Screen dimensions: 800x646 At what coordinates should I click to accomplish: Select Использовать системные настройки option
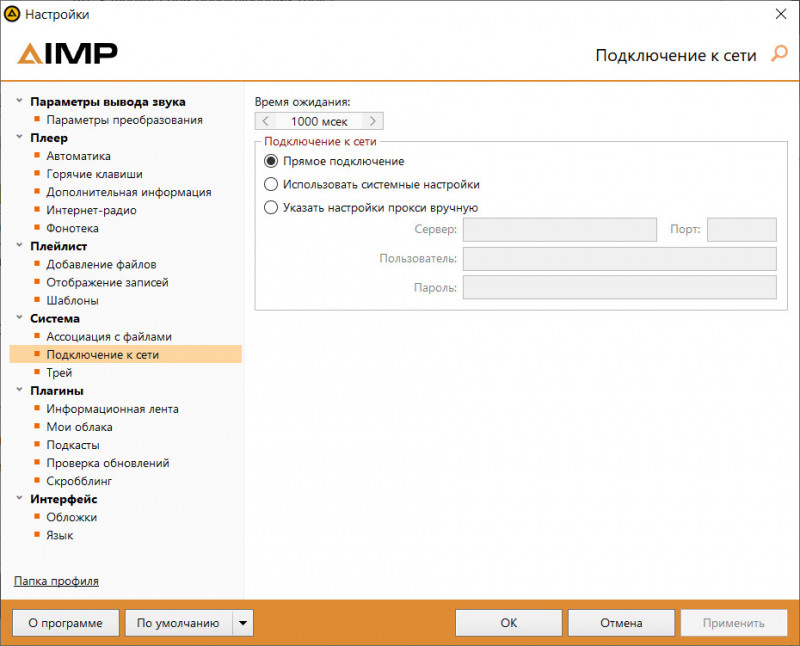(x=270, y=185)
